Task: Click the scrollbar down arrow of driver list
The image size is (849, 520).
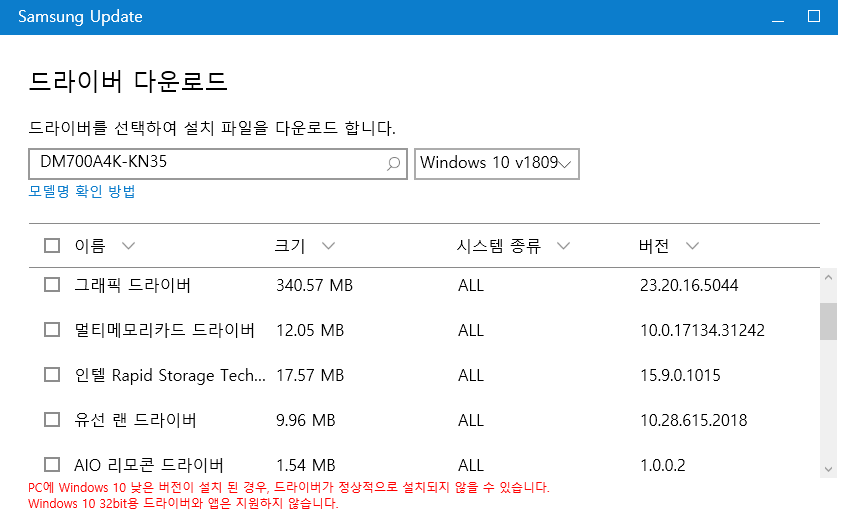Action: coord(828,469)
